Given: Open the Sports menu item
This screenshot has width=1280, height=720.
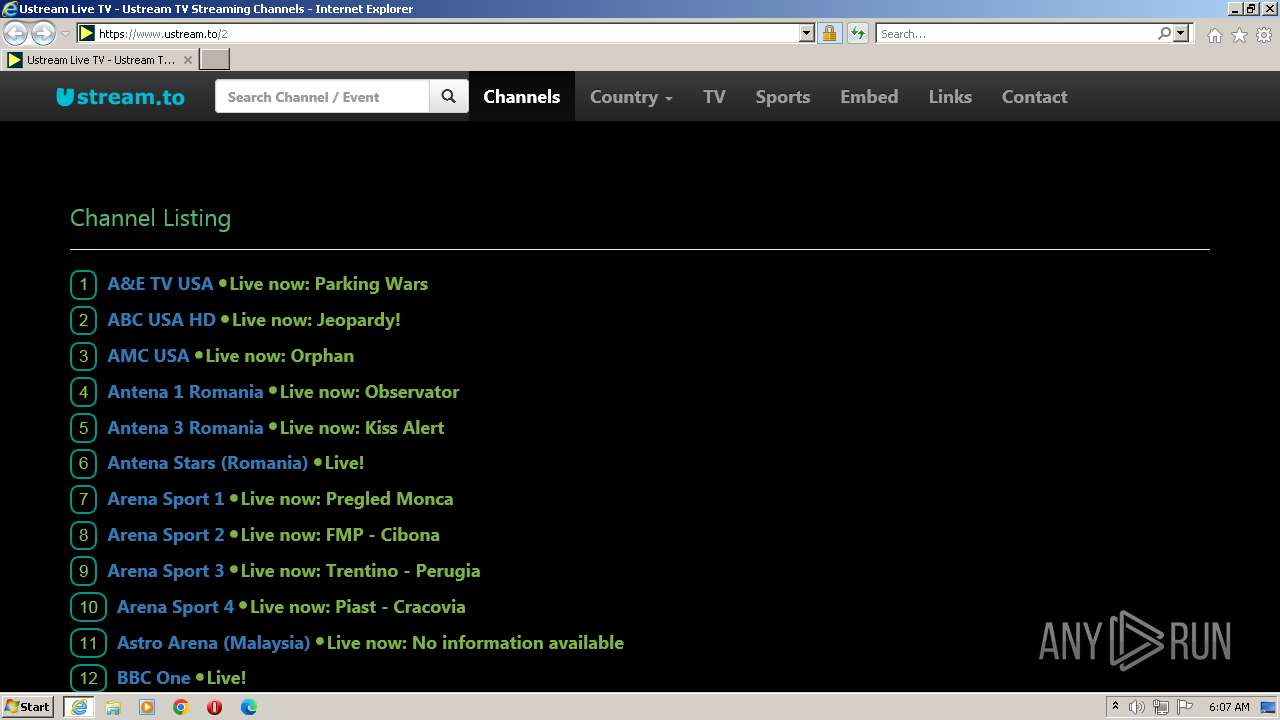Looking at the screenshot, I should tap(782, 96).
